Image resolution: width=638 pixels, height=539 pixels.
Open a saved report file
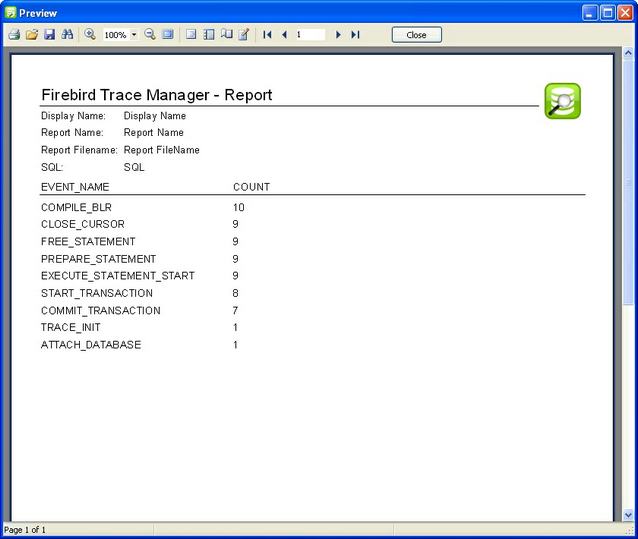(32, 35)
